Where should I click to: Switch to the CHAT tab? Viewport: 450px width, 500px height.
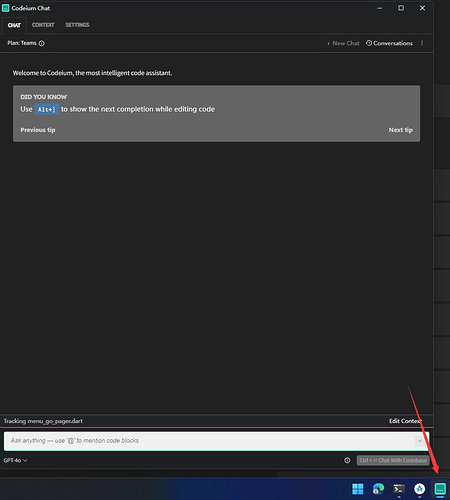(14, 25)
